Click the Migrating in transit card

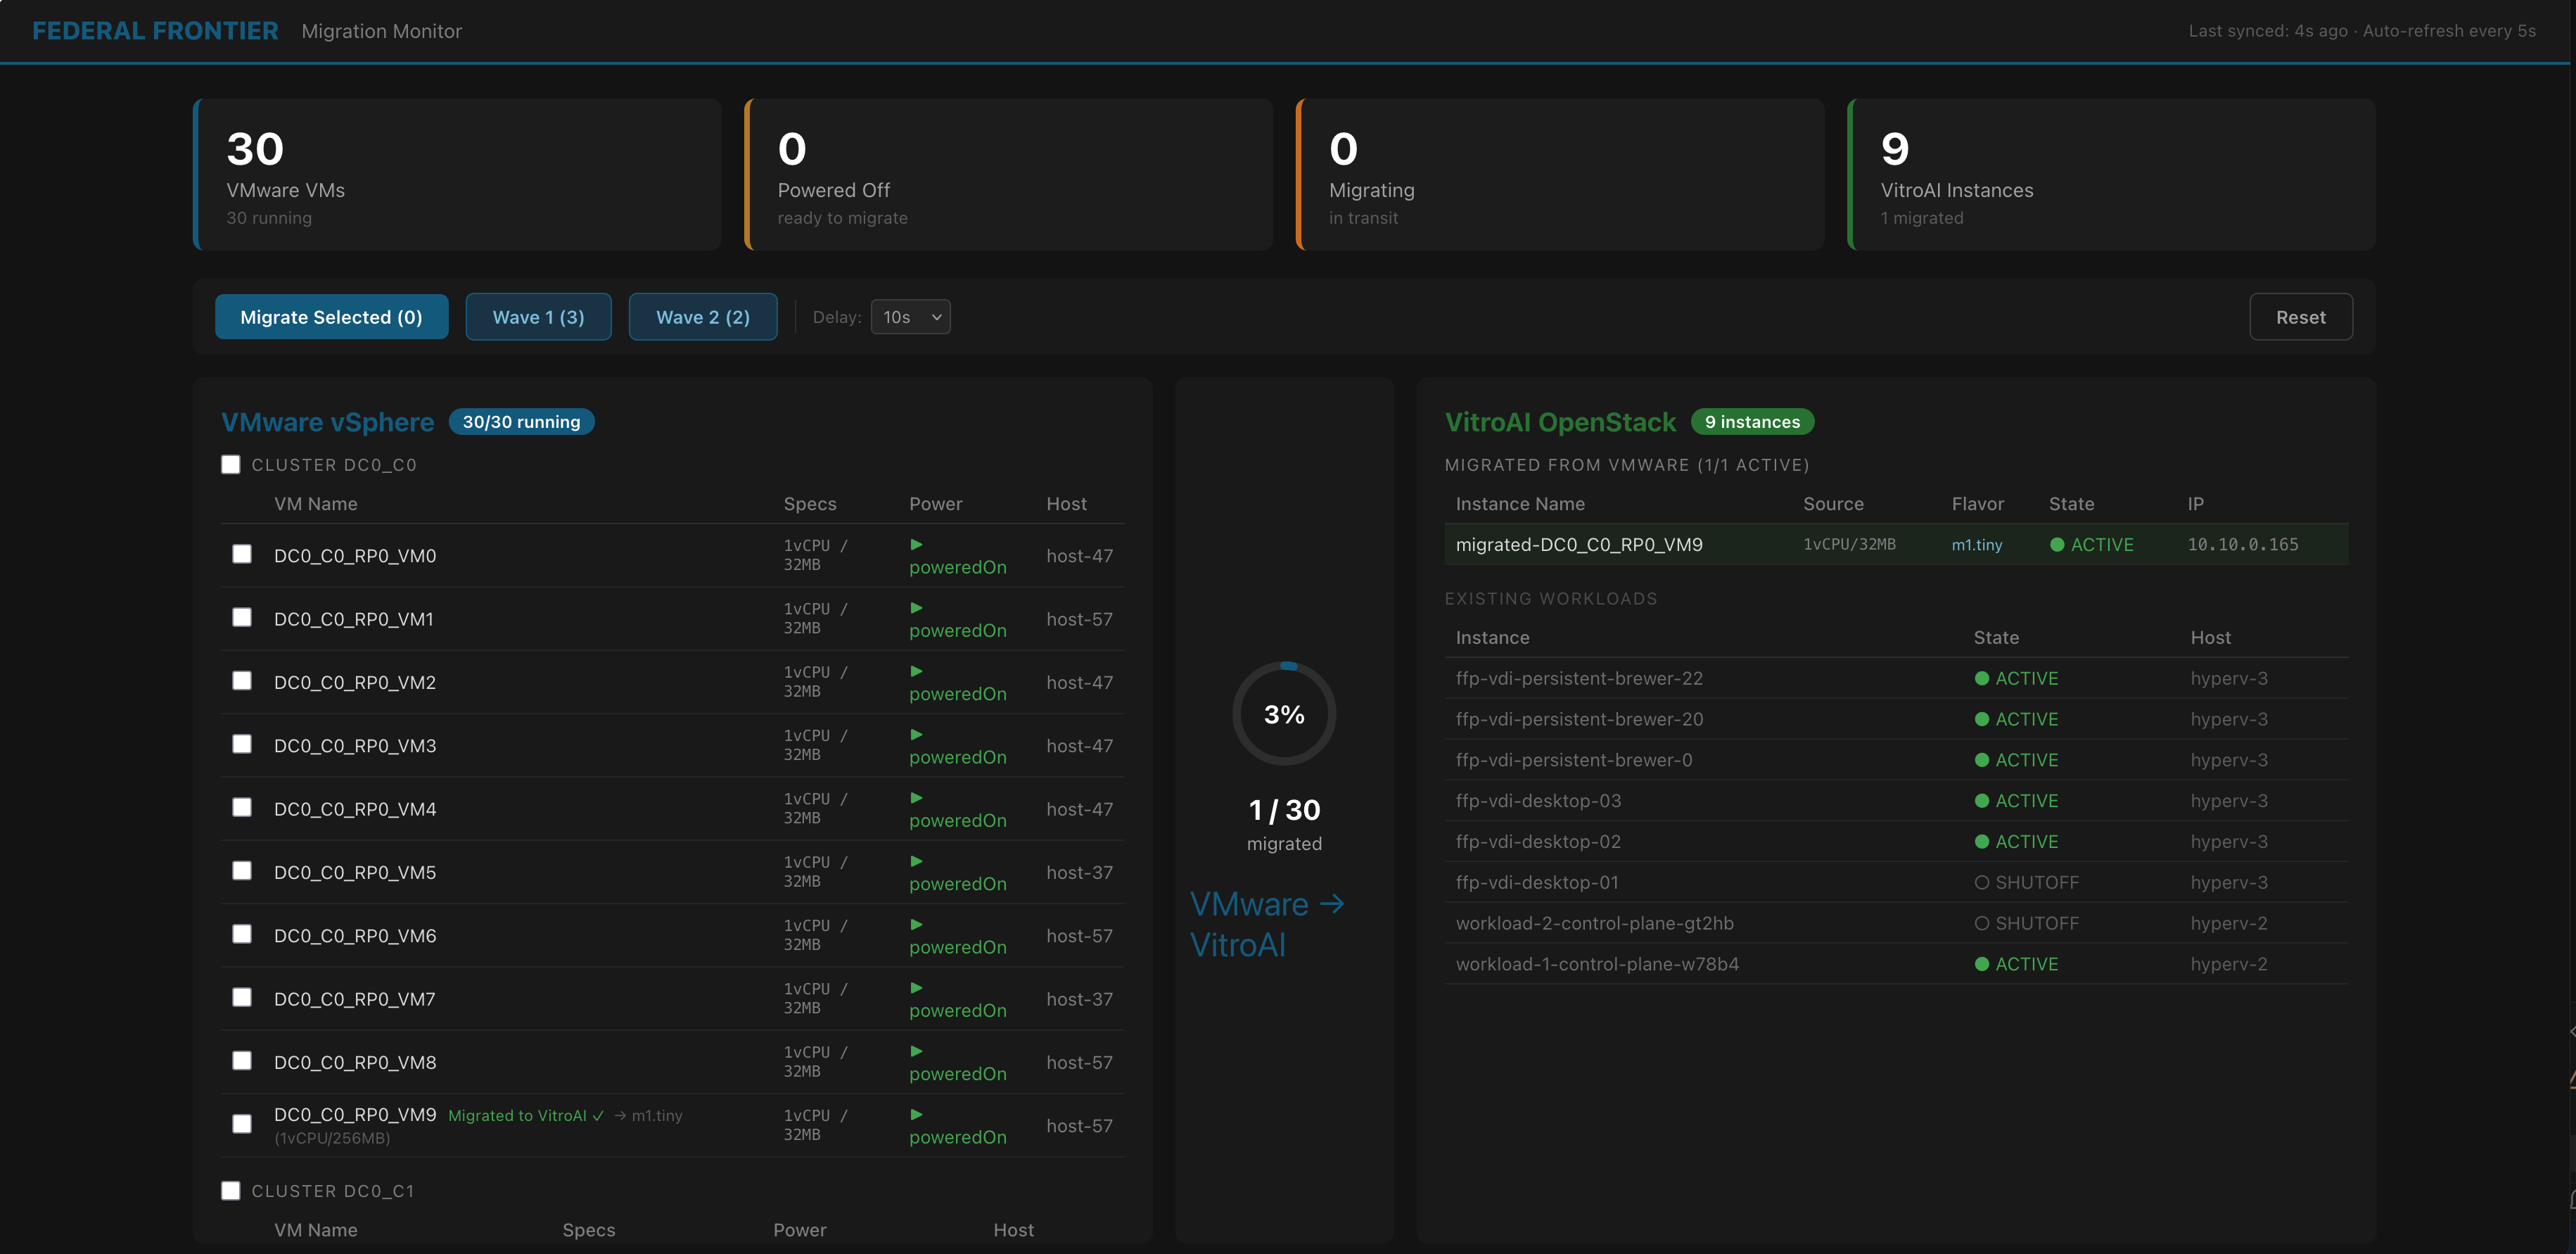click(1559, 174)
